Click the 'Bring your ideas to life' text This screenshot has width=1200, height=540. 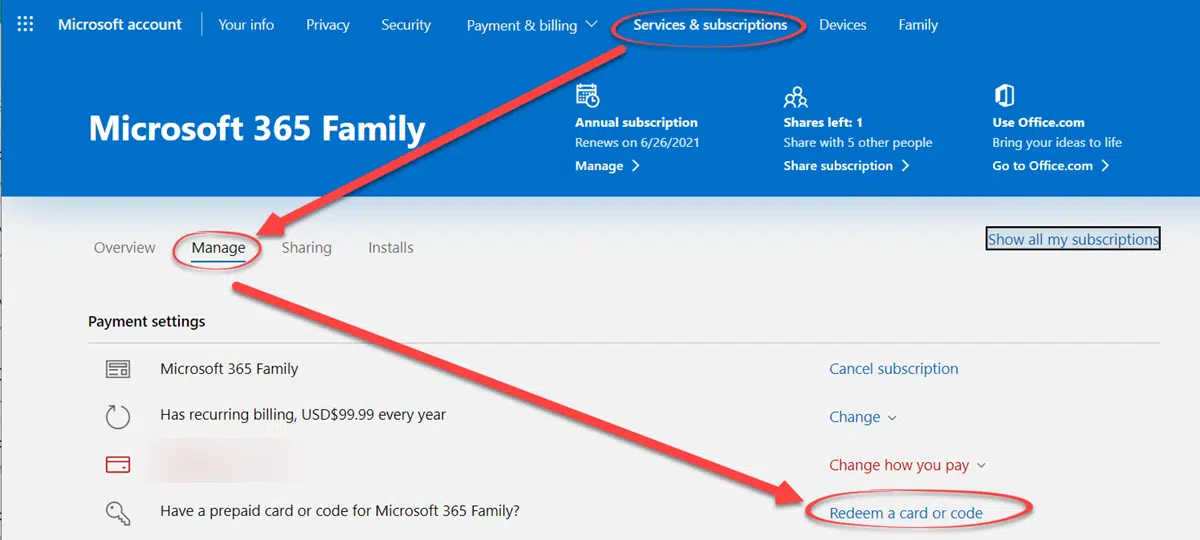[x=1057, y=143]
